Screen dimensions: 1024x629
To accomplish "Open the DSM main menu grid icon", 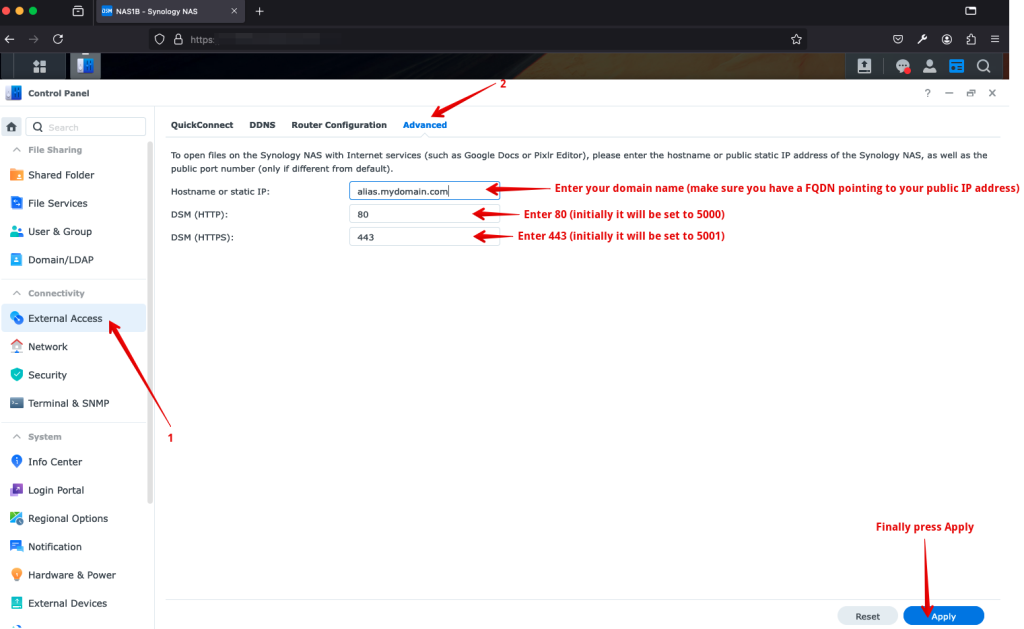I will click(x=40, y=66).
